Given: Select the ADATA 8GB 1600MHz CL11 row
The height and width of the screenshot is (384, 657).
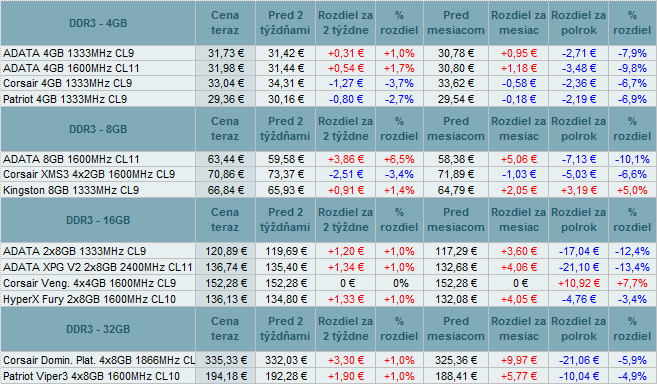Looking at the screenshot, I should click(x=328, y=159).
